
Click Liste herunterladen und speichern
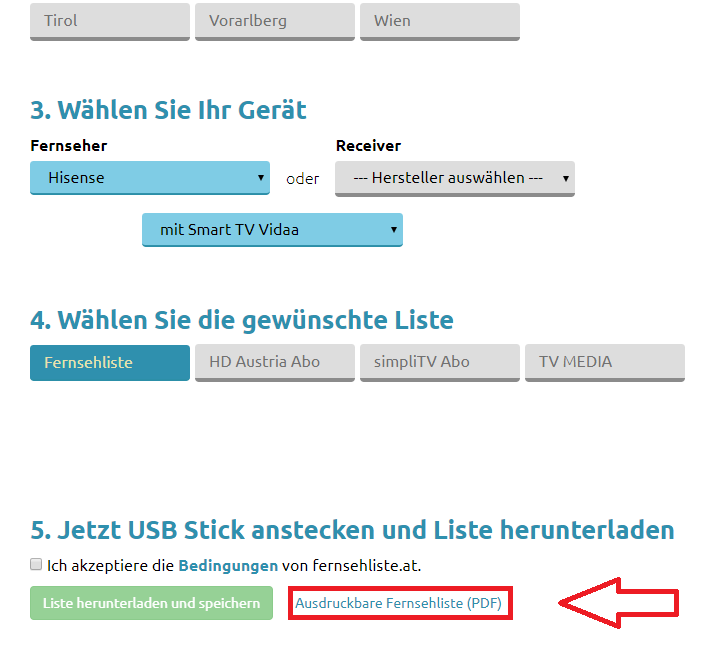click(151, 603)
